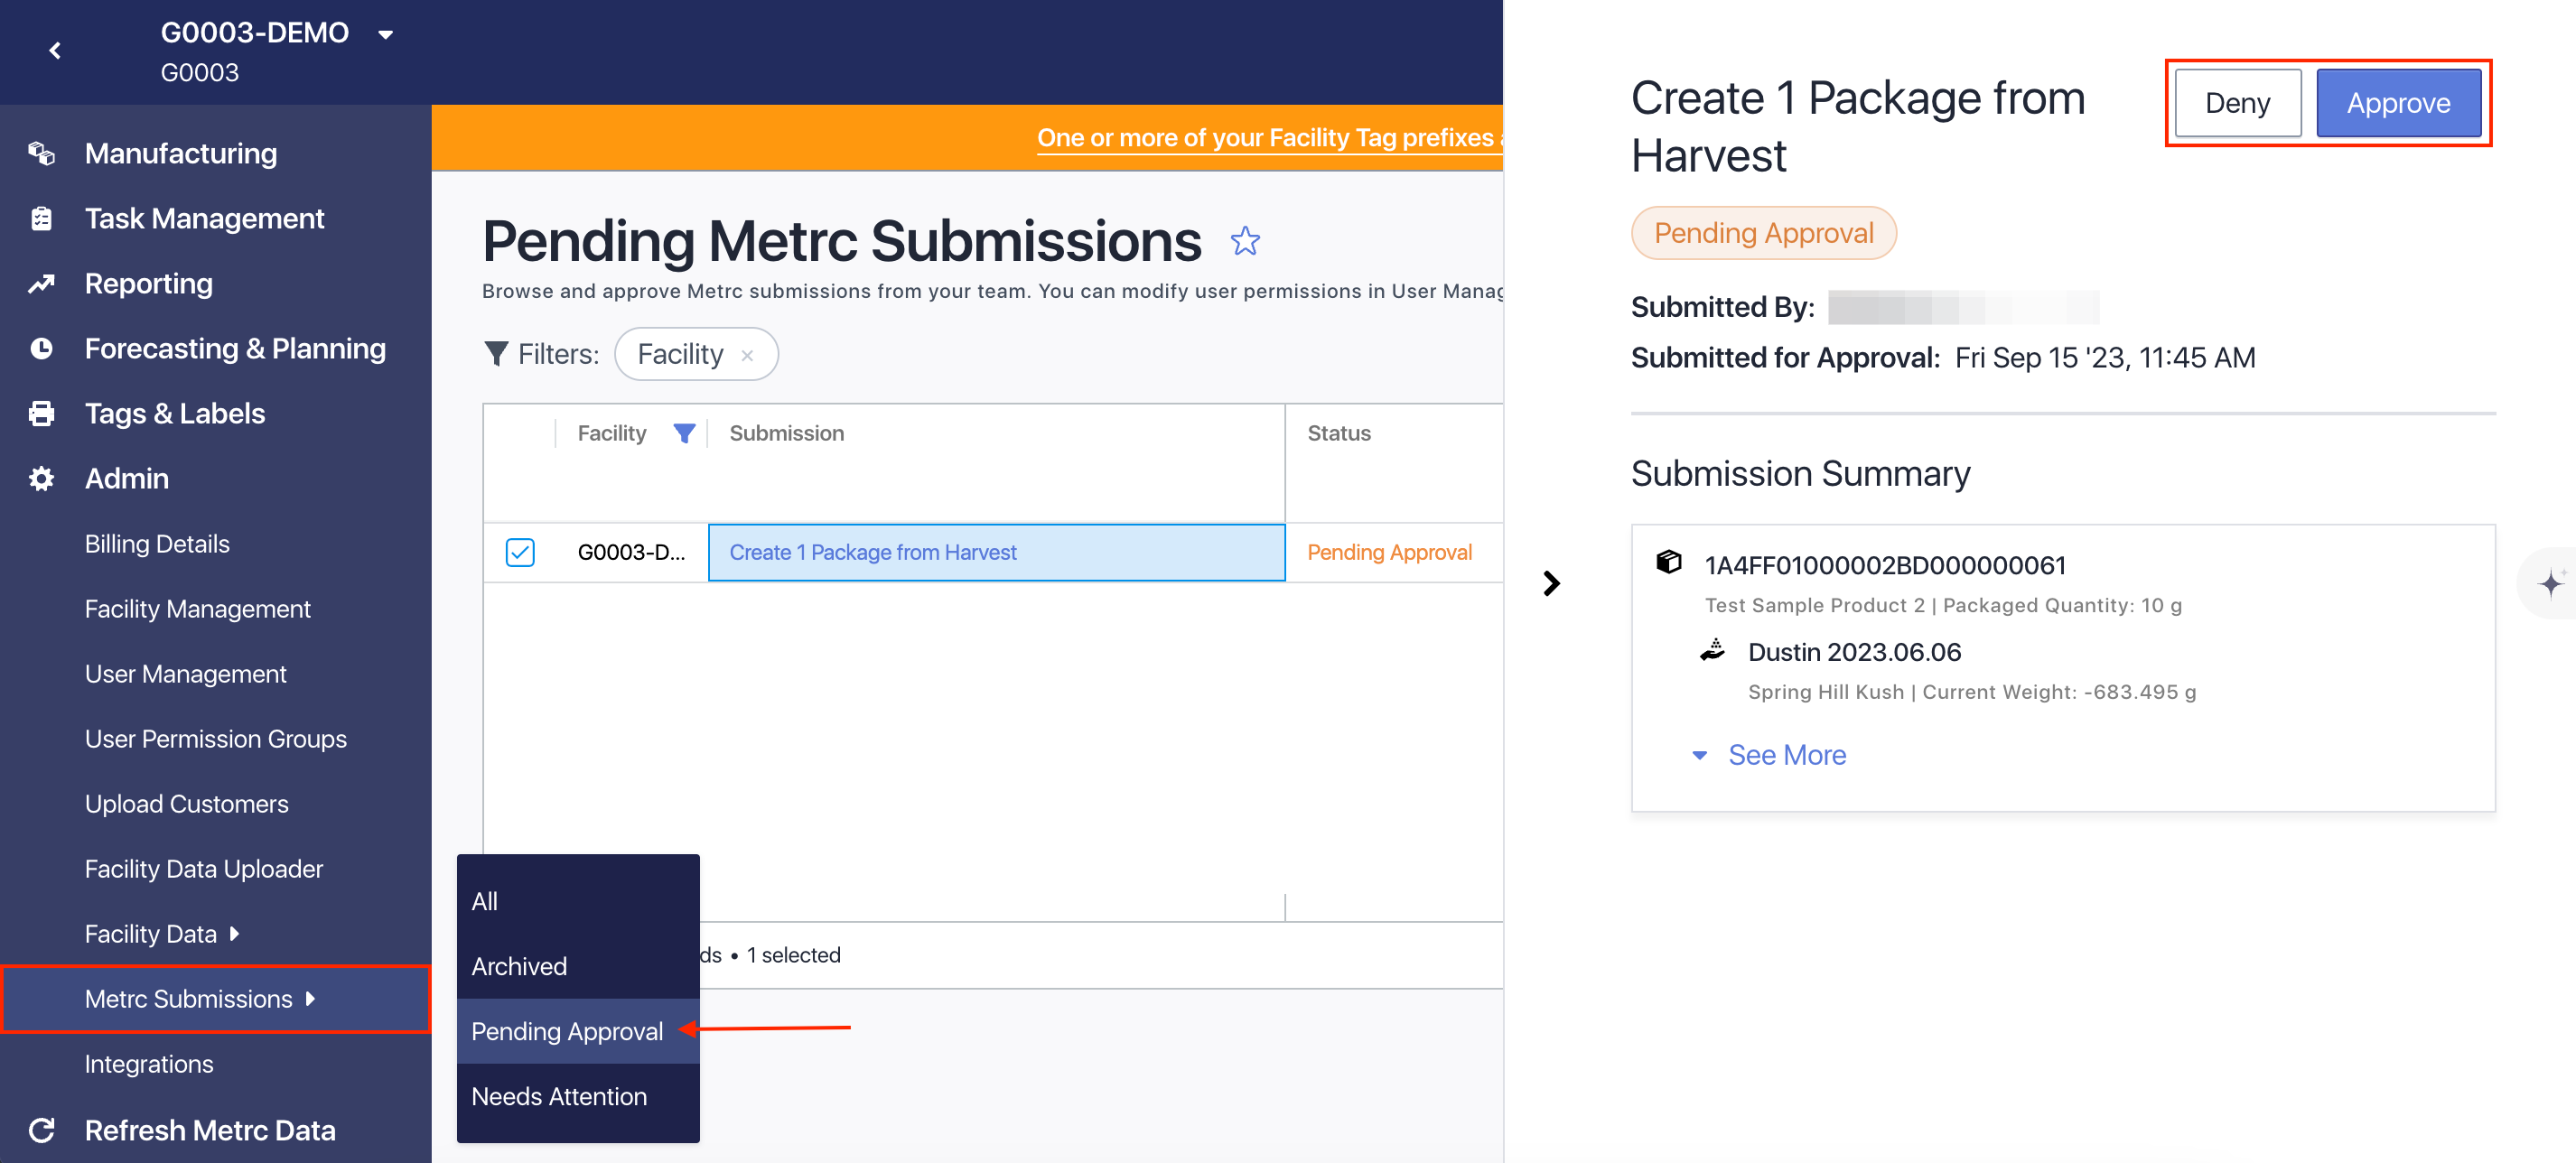Go to Billing Details

click(x=157, y=544)
